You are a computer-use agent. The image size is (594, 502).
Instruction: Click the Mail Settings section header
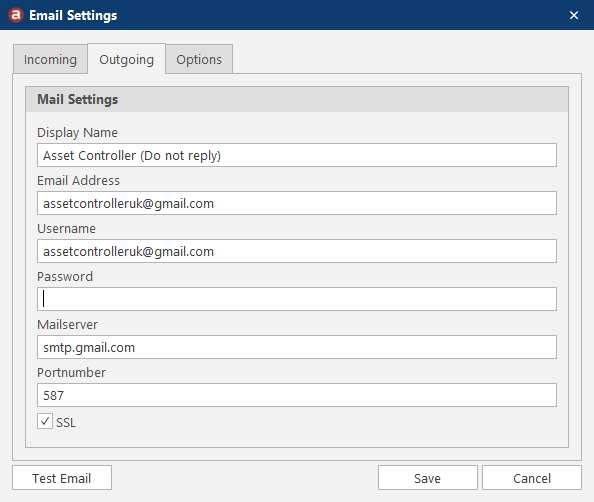tap(297, 99)
